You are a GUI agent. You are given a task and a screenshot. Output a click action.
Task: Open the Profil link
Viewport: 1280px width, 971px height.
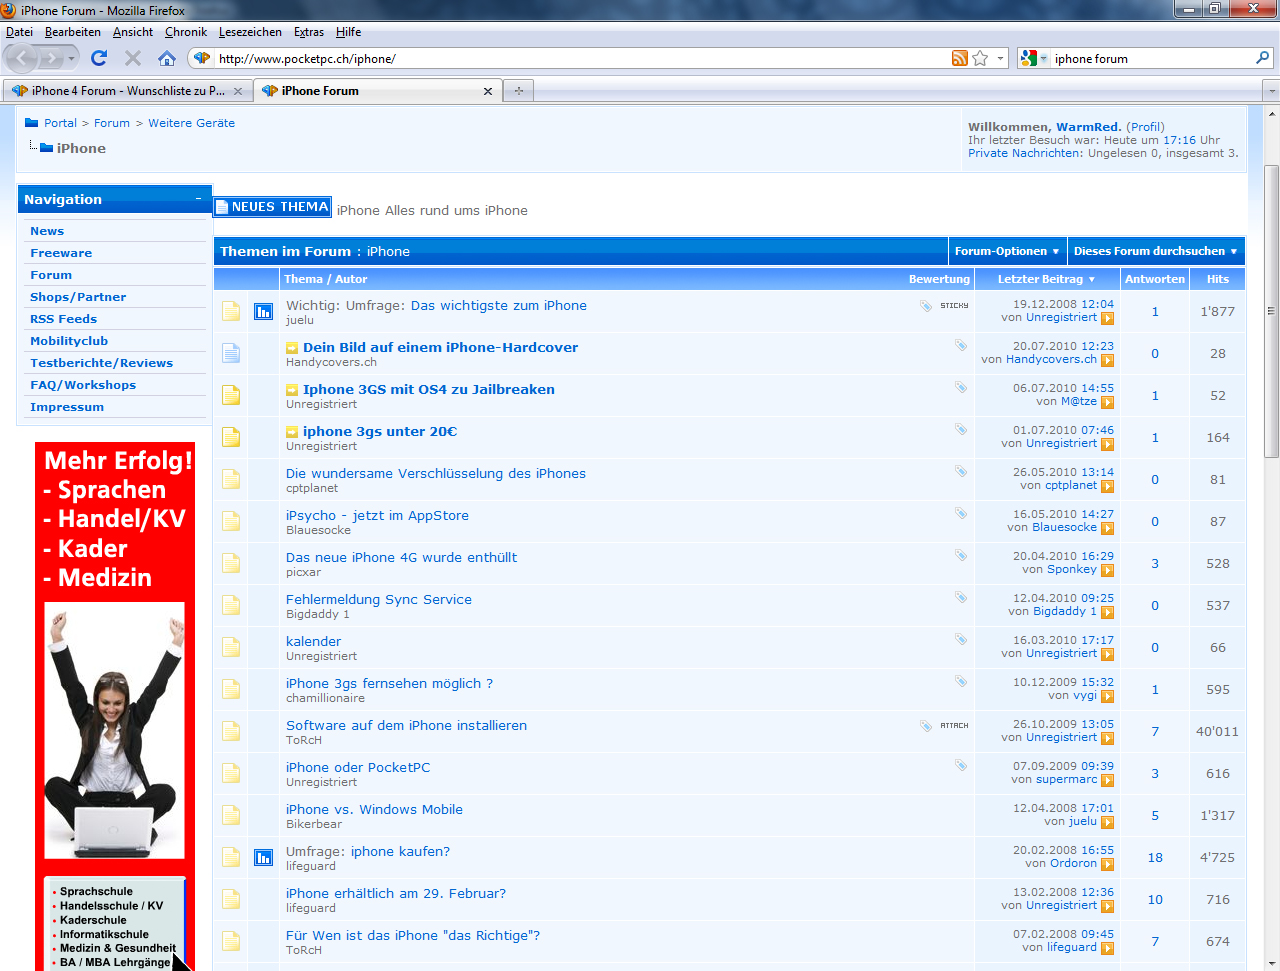click(1145, 127)
